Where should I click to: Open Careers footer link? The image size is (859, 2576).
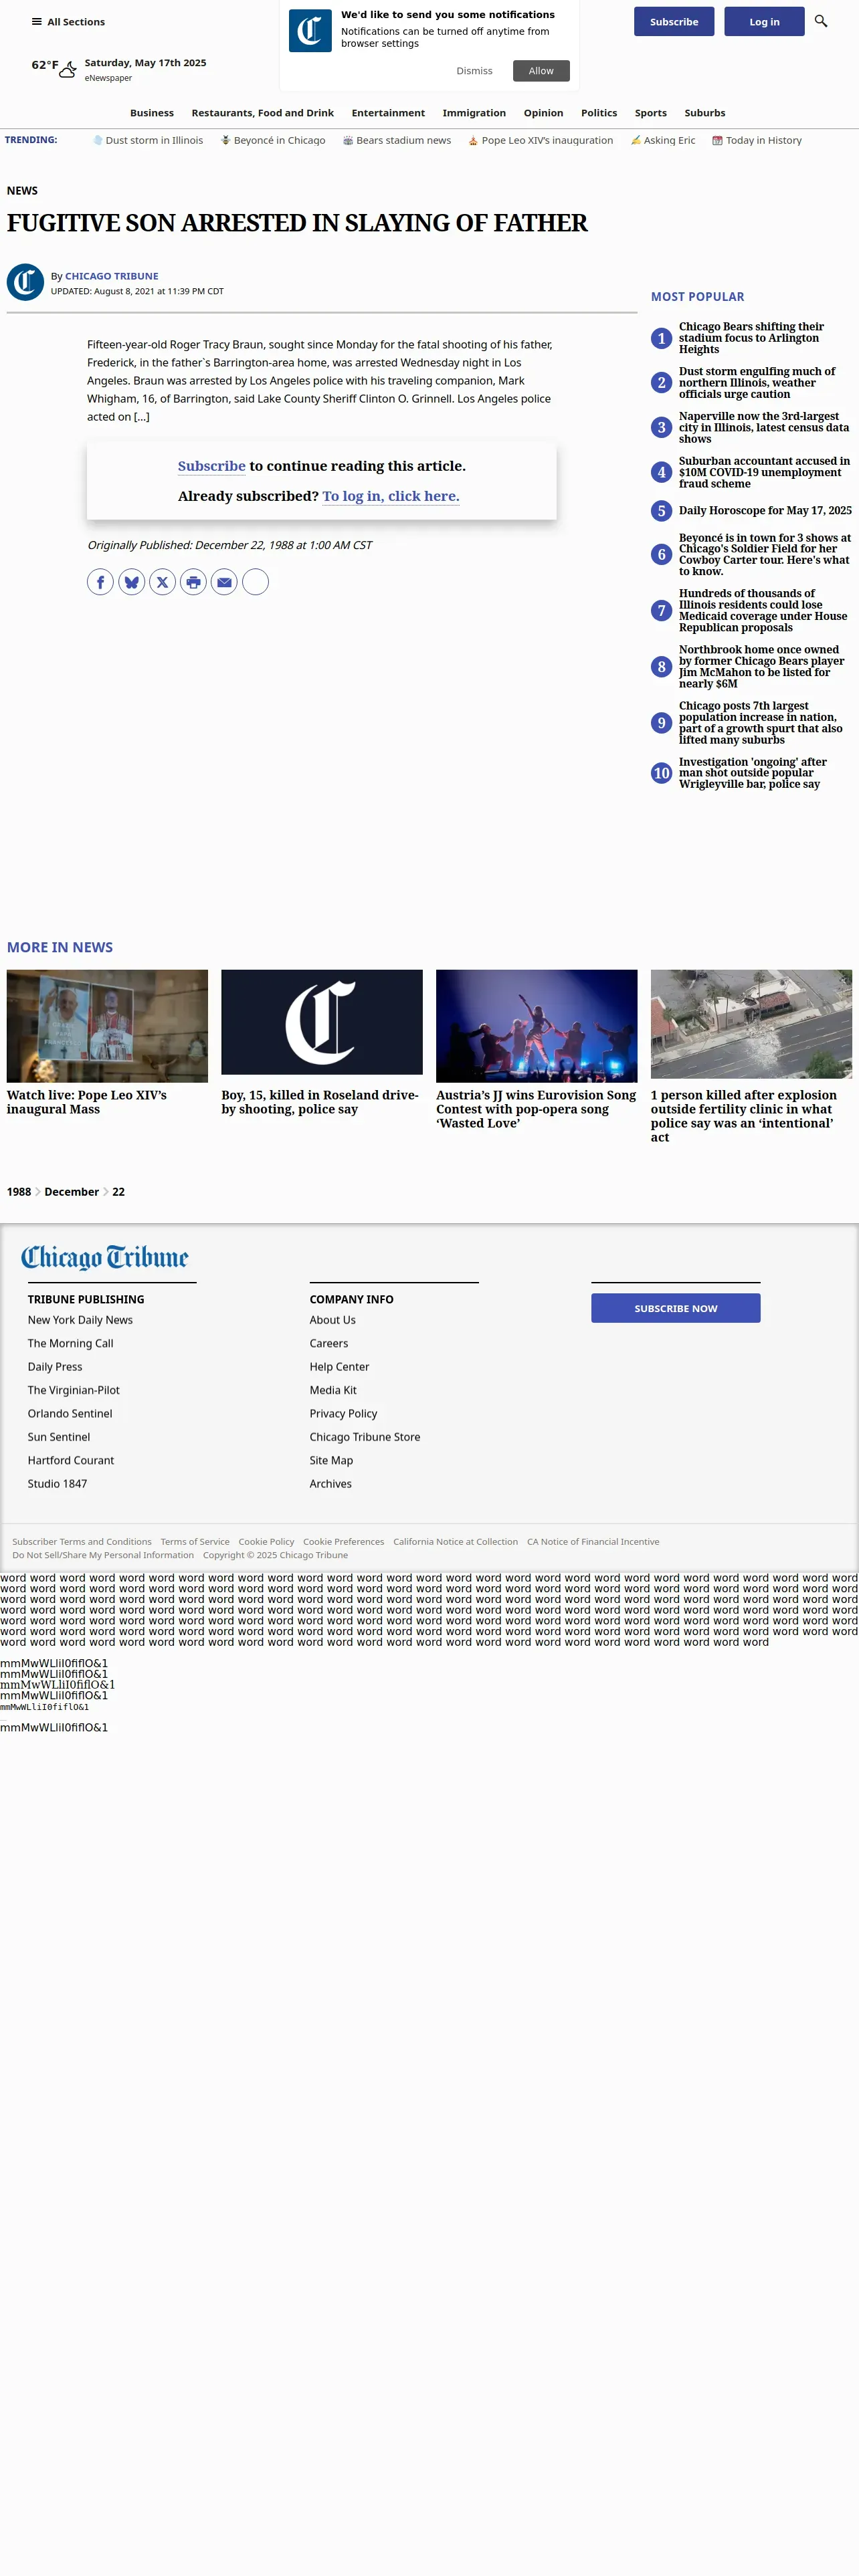pyautogui.click(x=329, y=1344)
